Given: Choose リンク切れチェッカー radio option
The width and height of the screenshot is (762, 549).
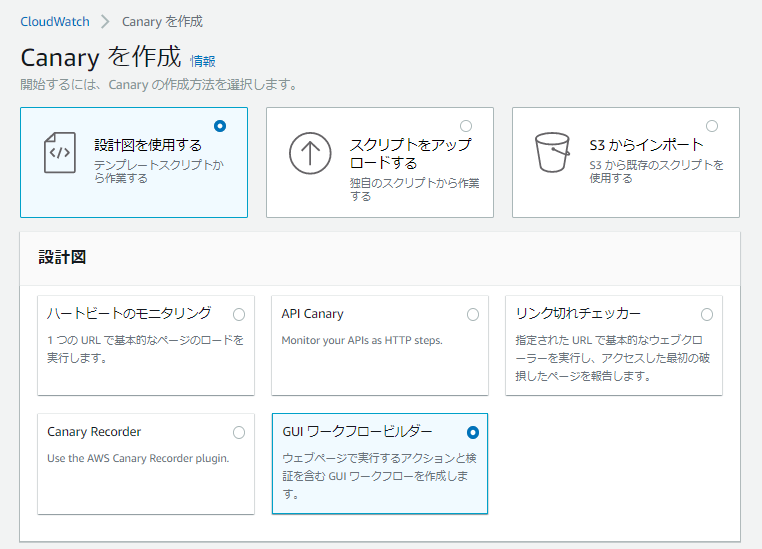Looking at the screenshot, I should coord(707,314).
